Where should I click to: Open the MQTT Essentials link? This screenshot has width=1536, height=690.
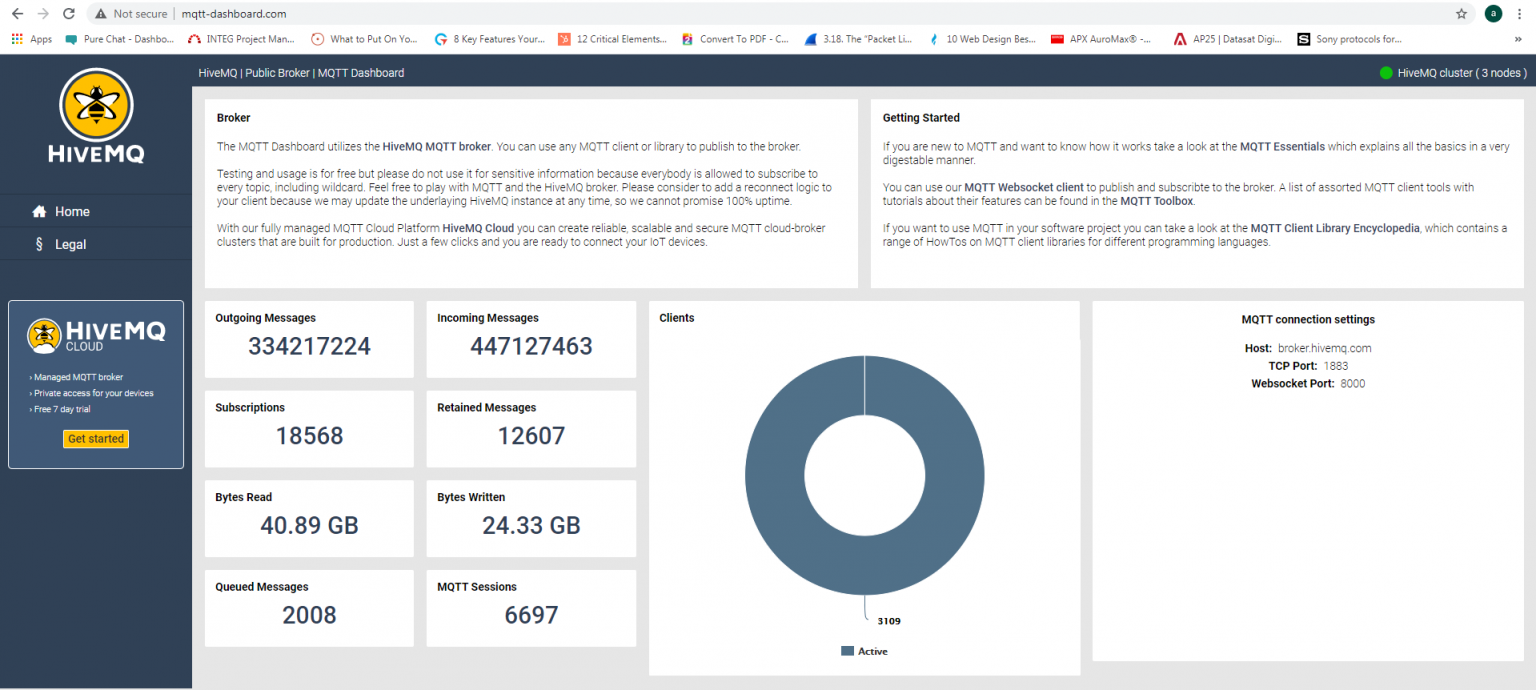1282,146
